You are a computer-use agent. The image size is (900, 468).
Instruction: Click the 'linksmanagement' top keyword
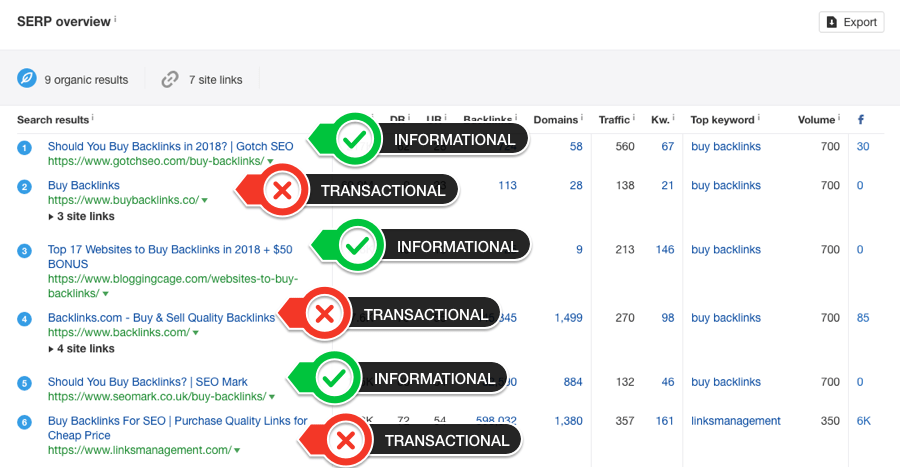coord(735,421)
